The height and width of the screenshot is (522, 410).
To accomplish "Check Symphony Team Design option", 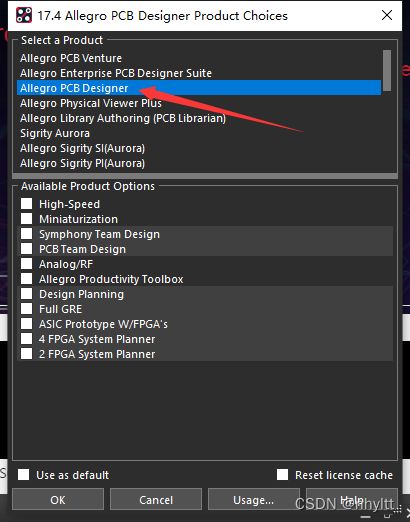I will [x=27, y=234].
